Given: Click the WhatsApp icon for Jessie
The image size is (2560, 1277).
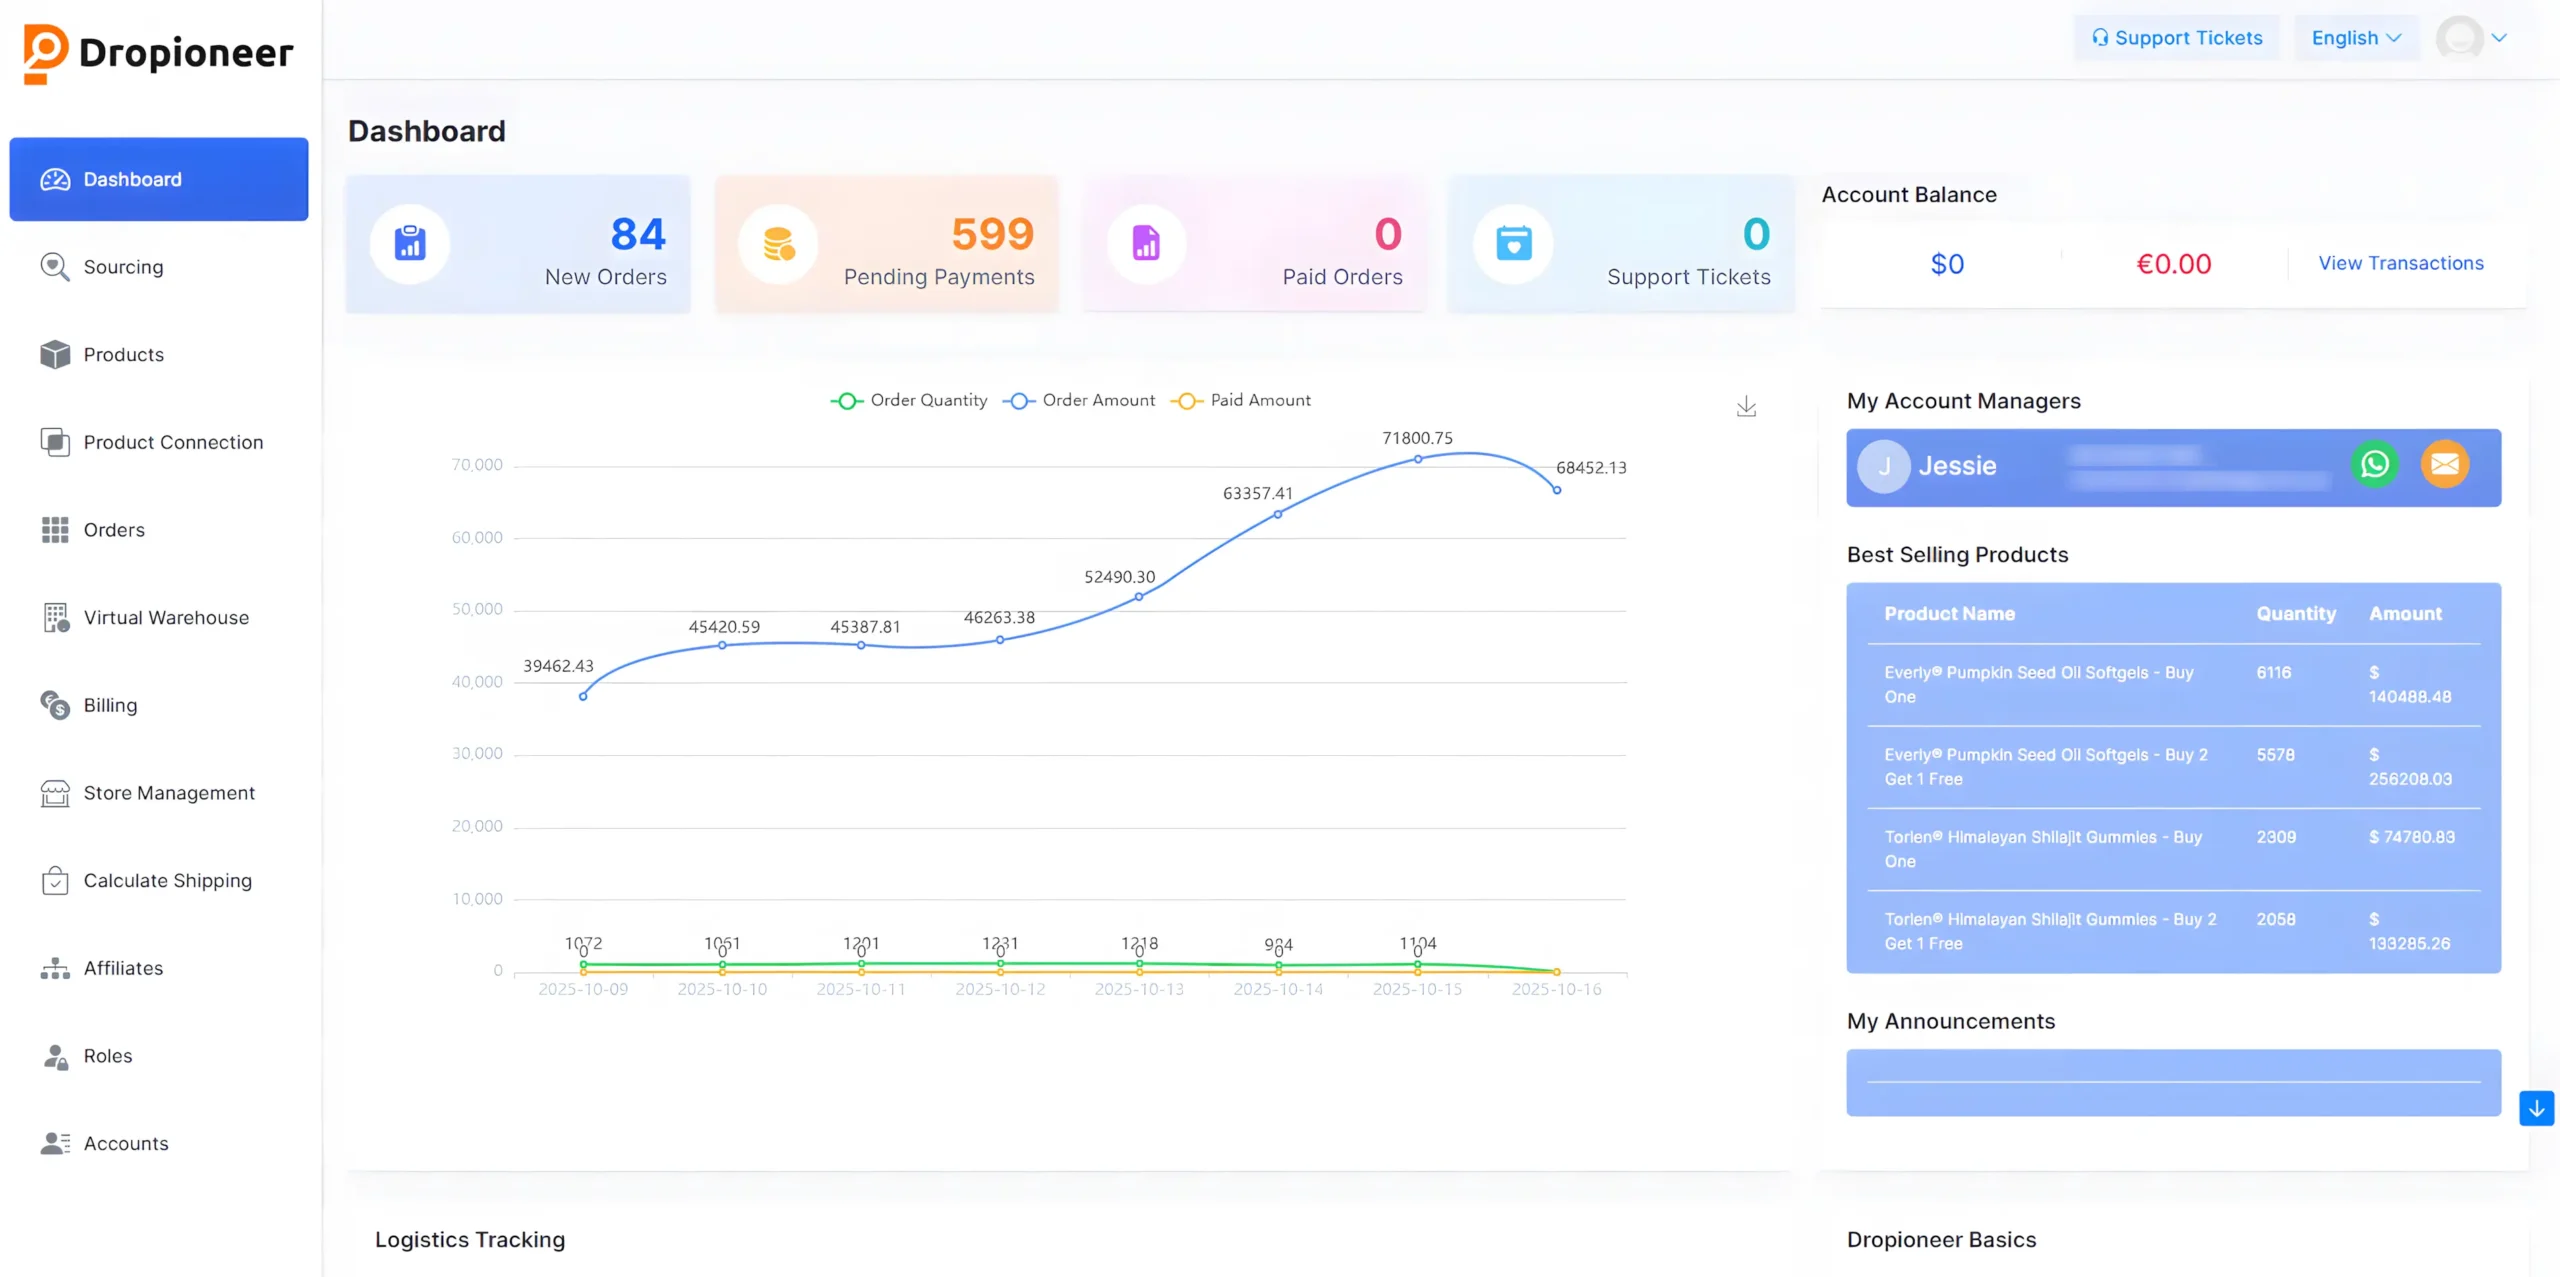Looking at the screenshot, I should tap(2374, 465).
